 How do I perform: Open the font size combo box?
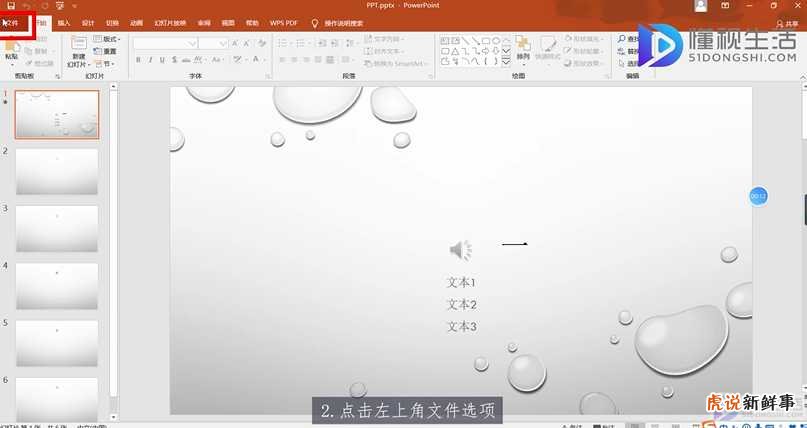213,44
